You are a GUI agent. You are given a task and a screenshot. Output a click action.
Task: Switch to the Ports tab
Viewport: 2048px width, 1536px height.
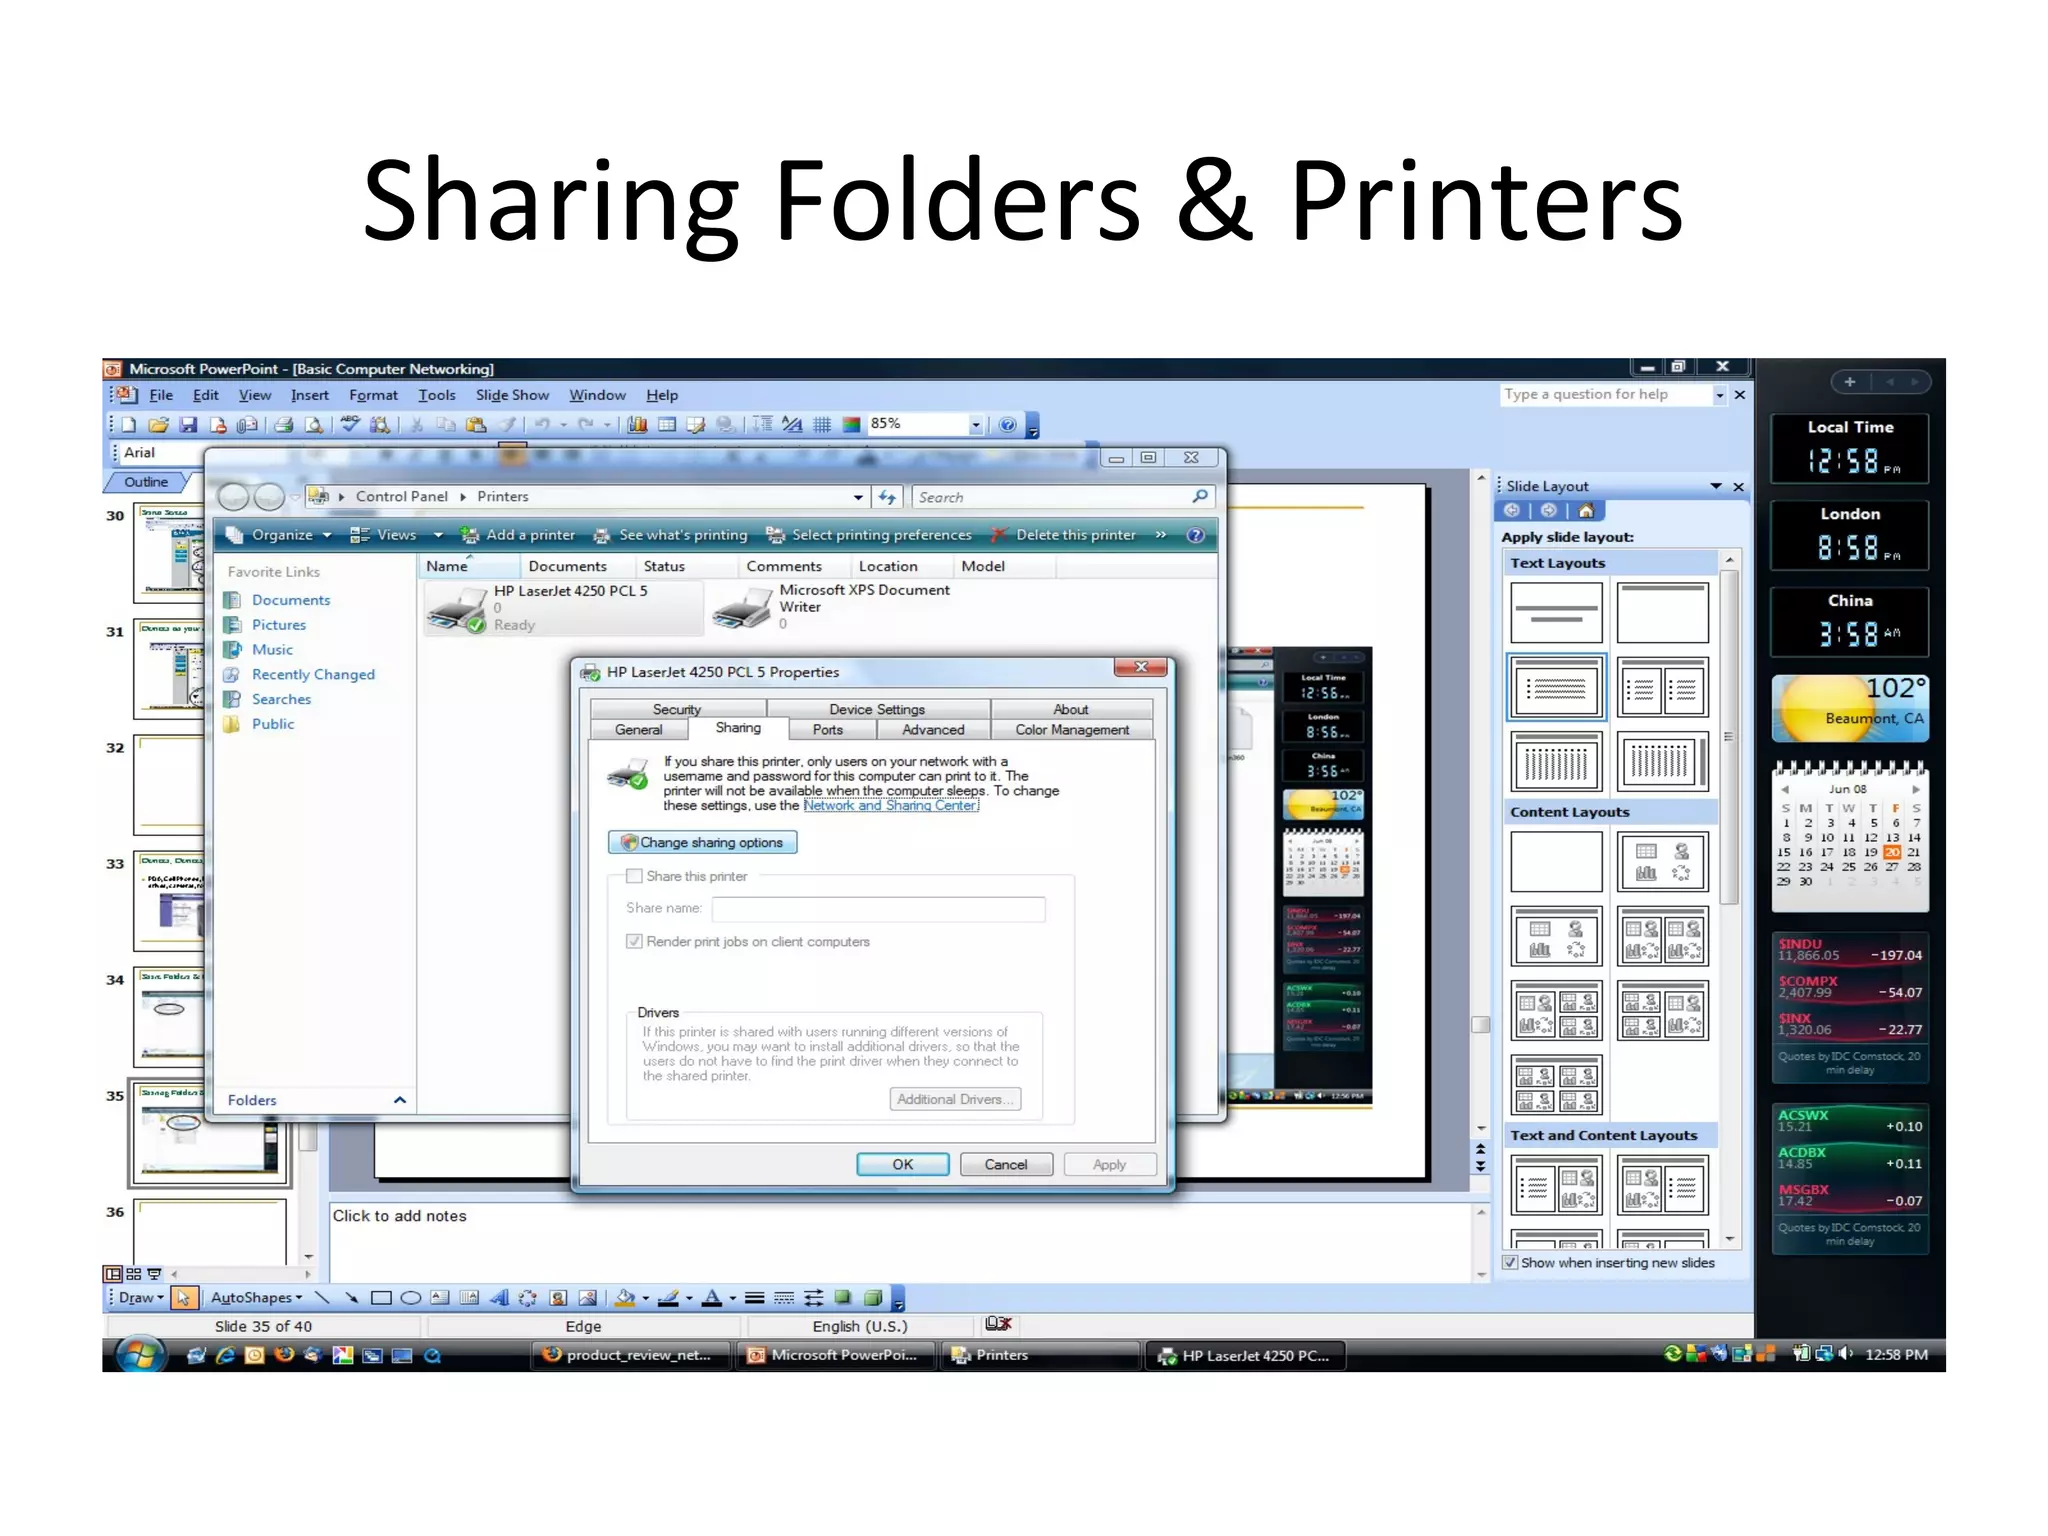pos(828,730)
